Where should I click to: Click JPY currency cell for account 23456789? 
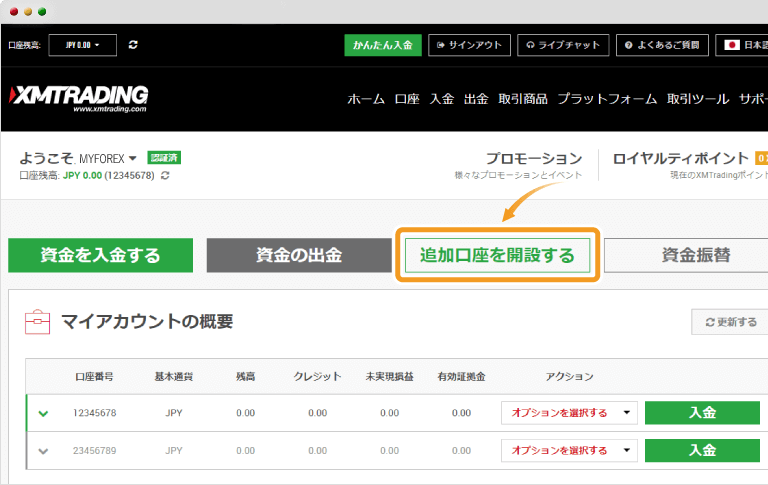tap(174, 451)
